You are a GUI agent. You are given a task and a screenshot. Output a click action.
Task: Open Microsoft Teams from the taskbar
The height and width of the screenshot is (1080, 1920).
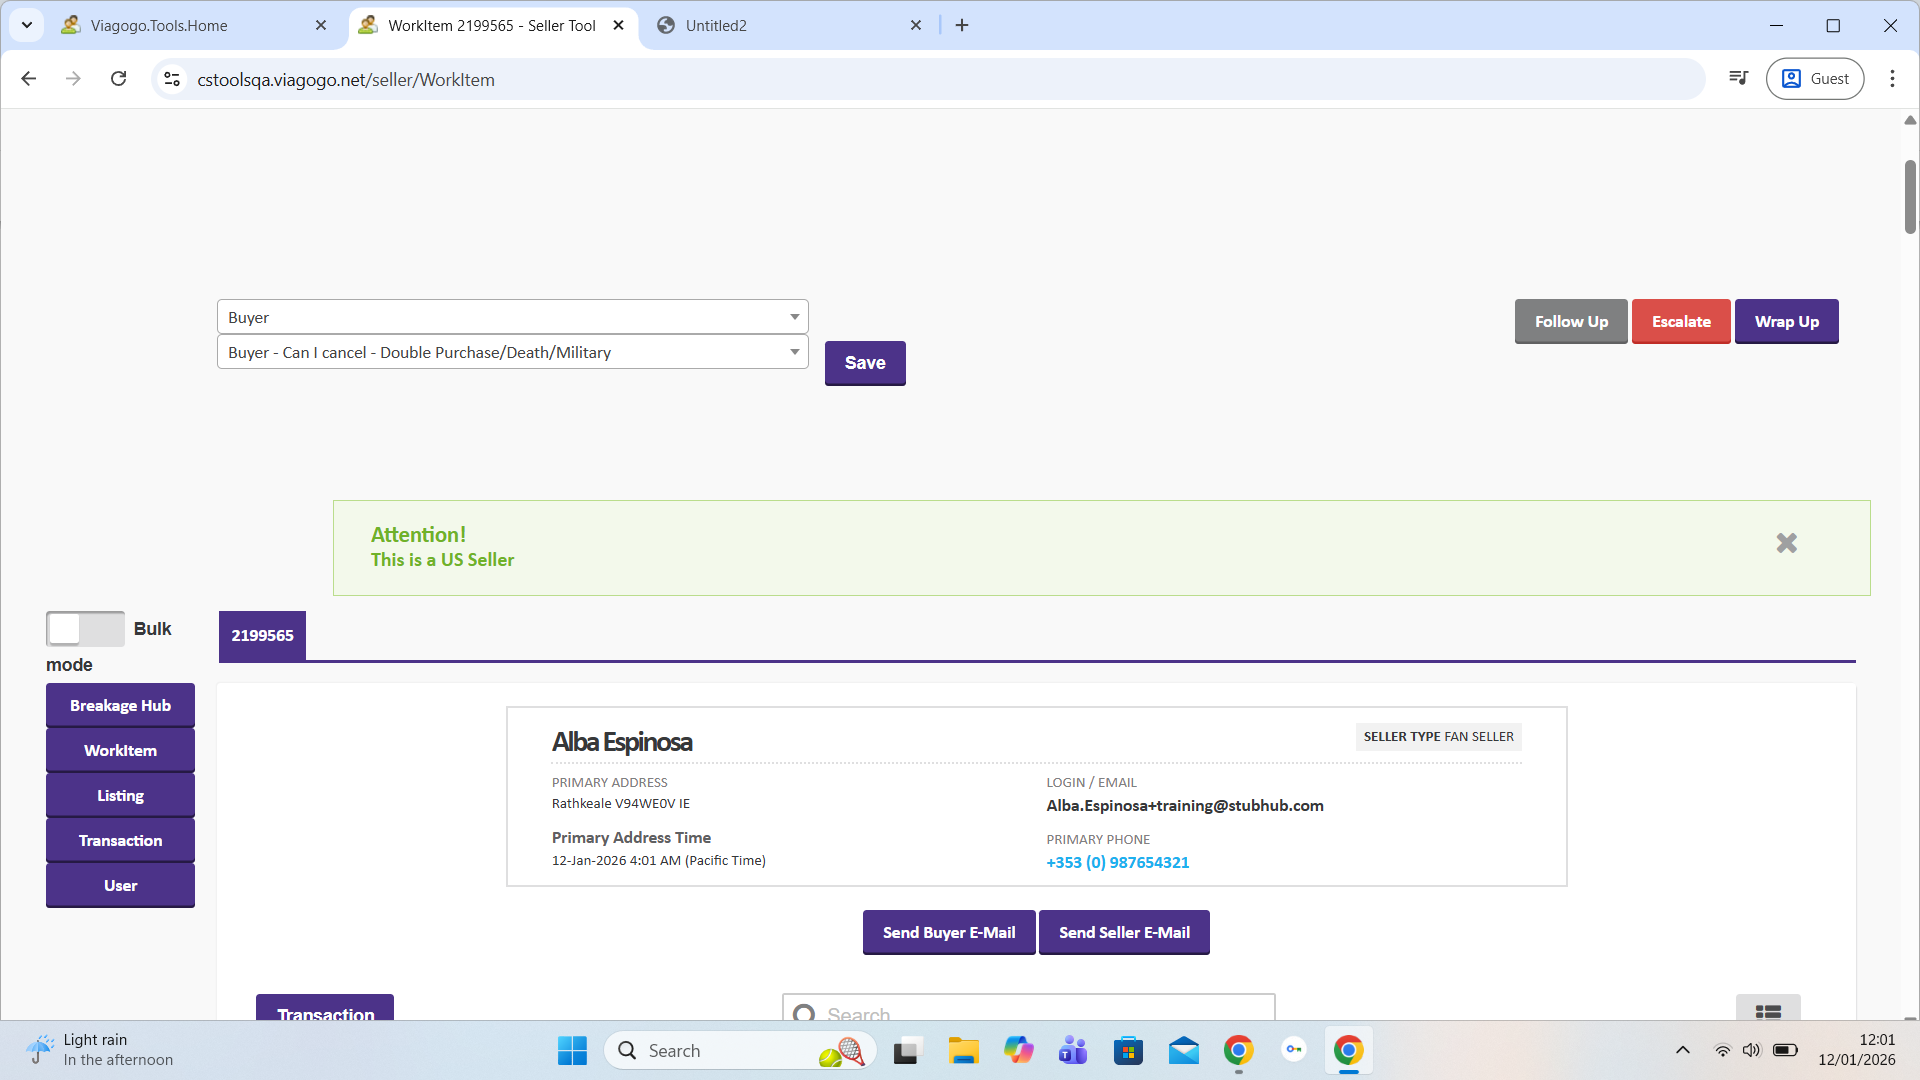coord(1073,1050)
